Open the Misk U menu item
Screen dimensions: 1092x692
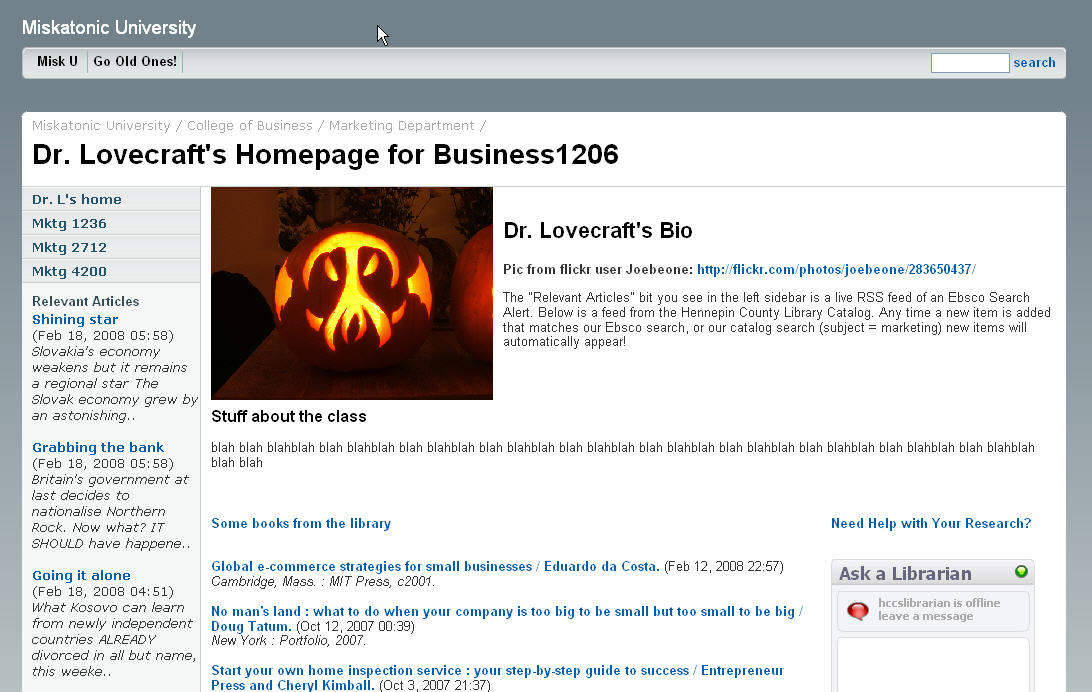point(57,61)
